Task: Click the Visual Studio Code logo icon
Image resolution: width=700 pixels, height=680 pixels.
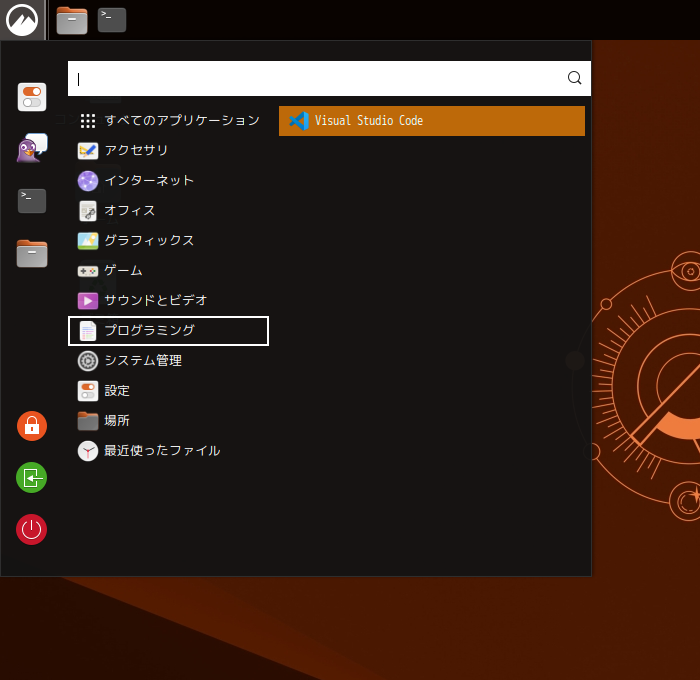Action: coord(299,121)
